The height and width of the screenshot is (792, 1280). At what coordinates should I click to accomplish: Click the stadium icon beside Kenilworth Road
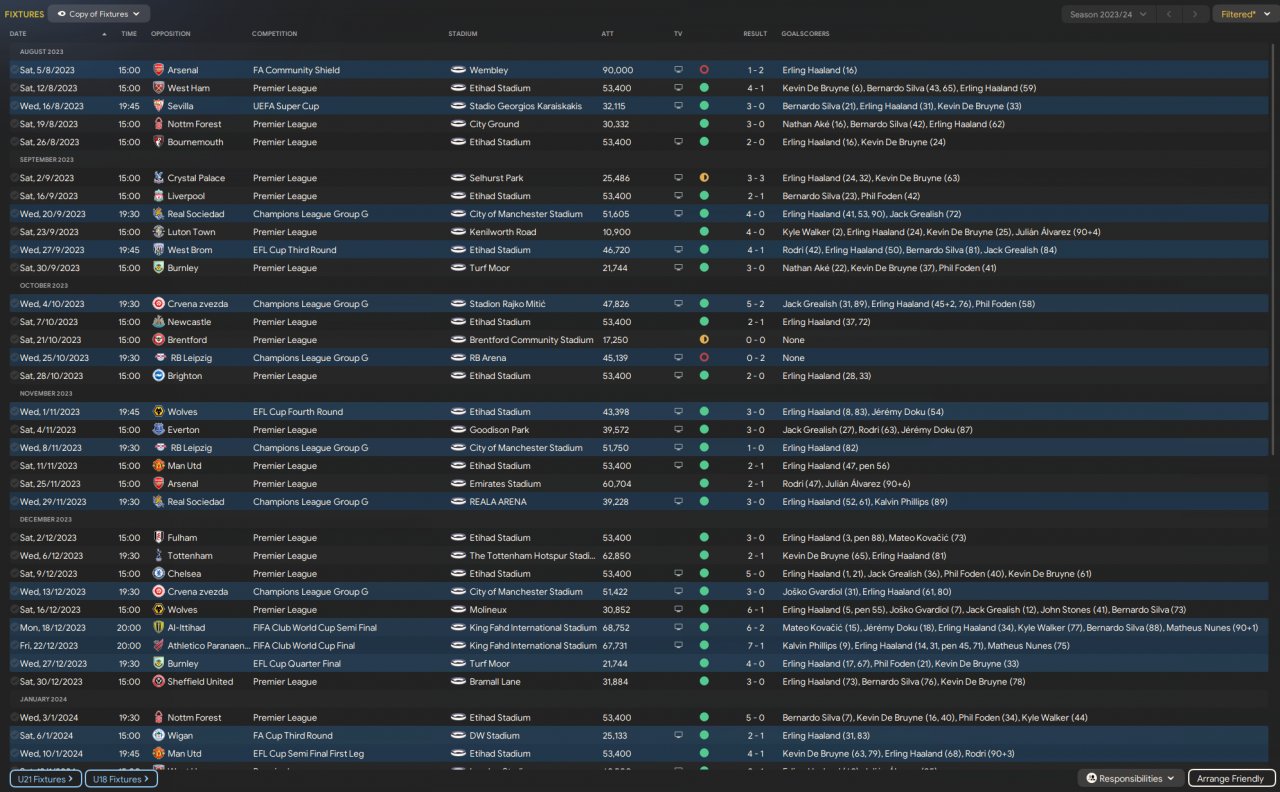coord(458,232)
